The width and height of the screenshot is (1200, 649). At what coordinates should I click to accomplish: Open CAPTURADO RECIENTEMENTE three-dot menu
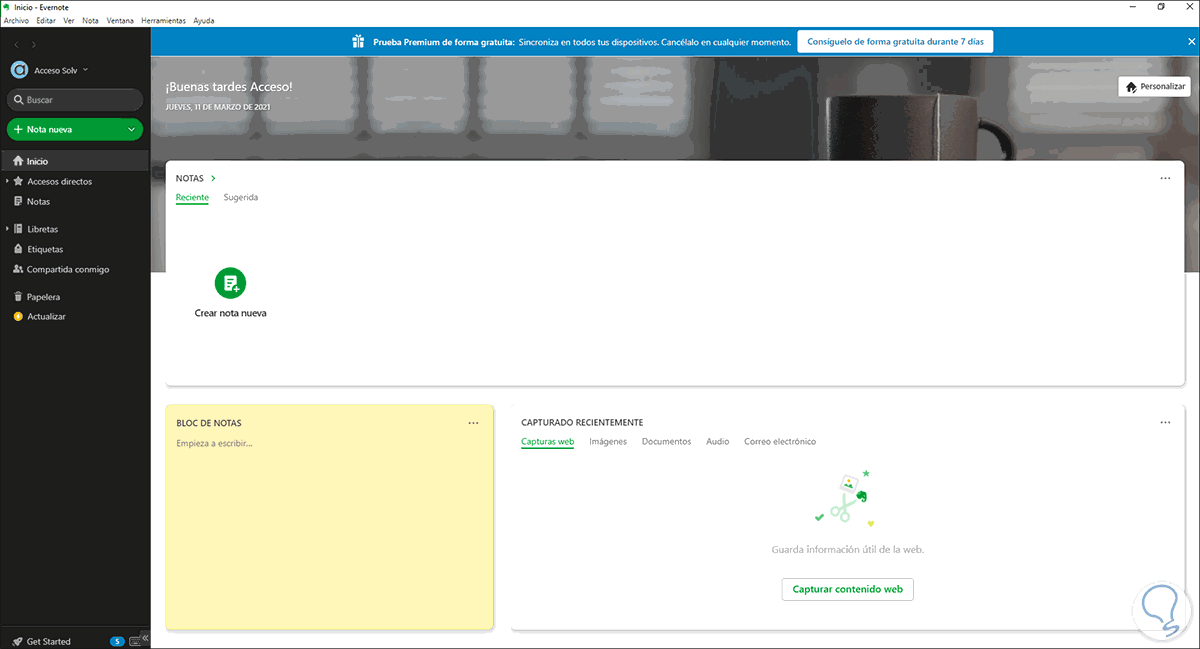(x=1165, y=423)
